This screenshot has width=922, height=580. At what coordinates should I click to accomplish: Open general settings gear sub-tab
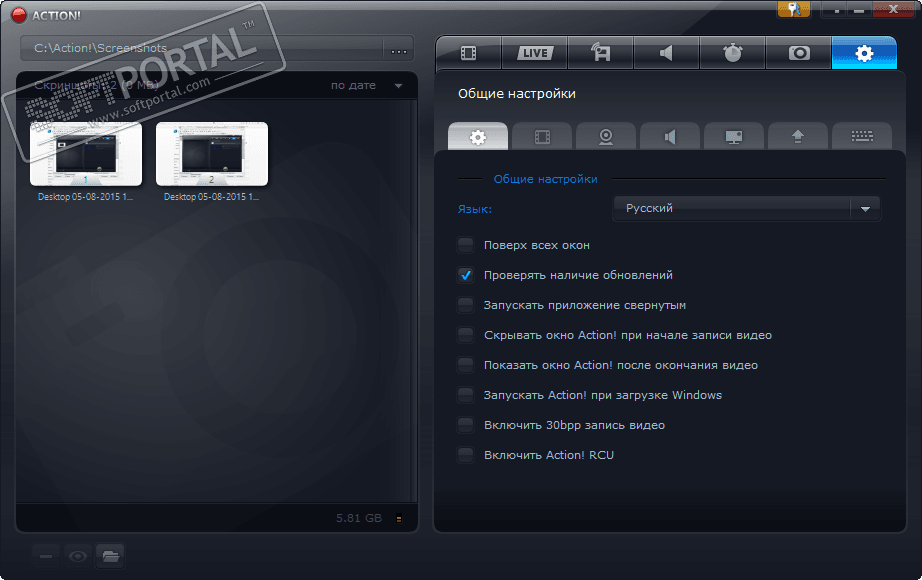[477, 136]
